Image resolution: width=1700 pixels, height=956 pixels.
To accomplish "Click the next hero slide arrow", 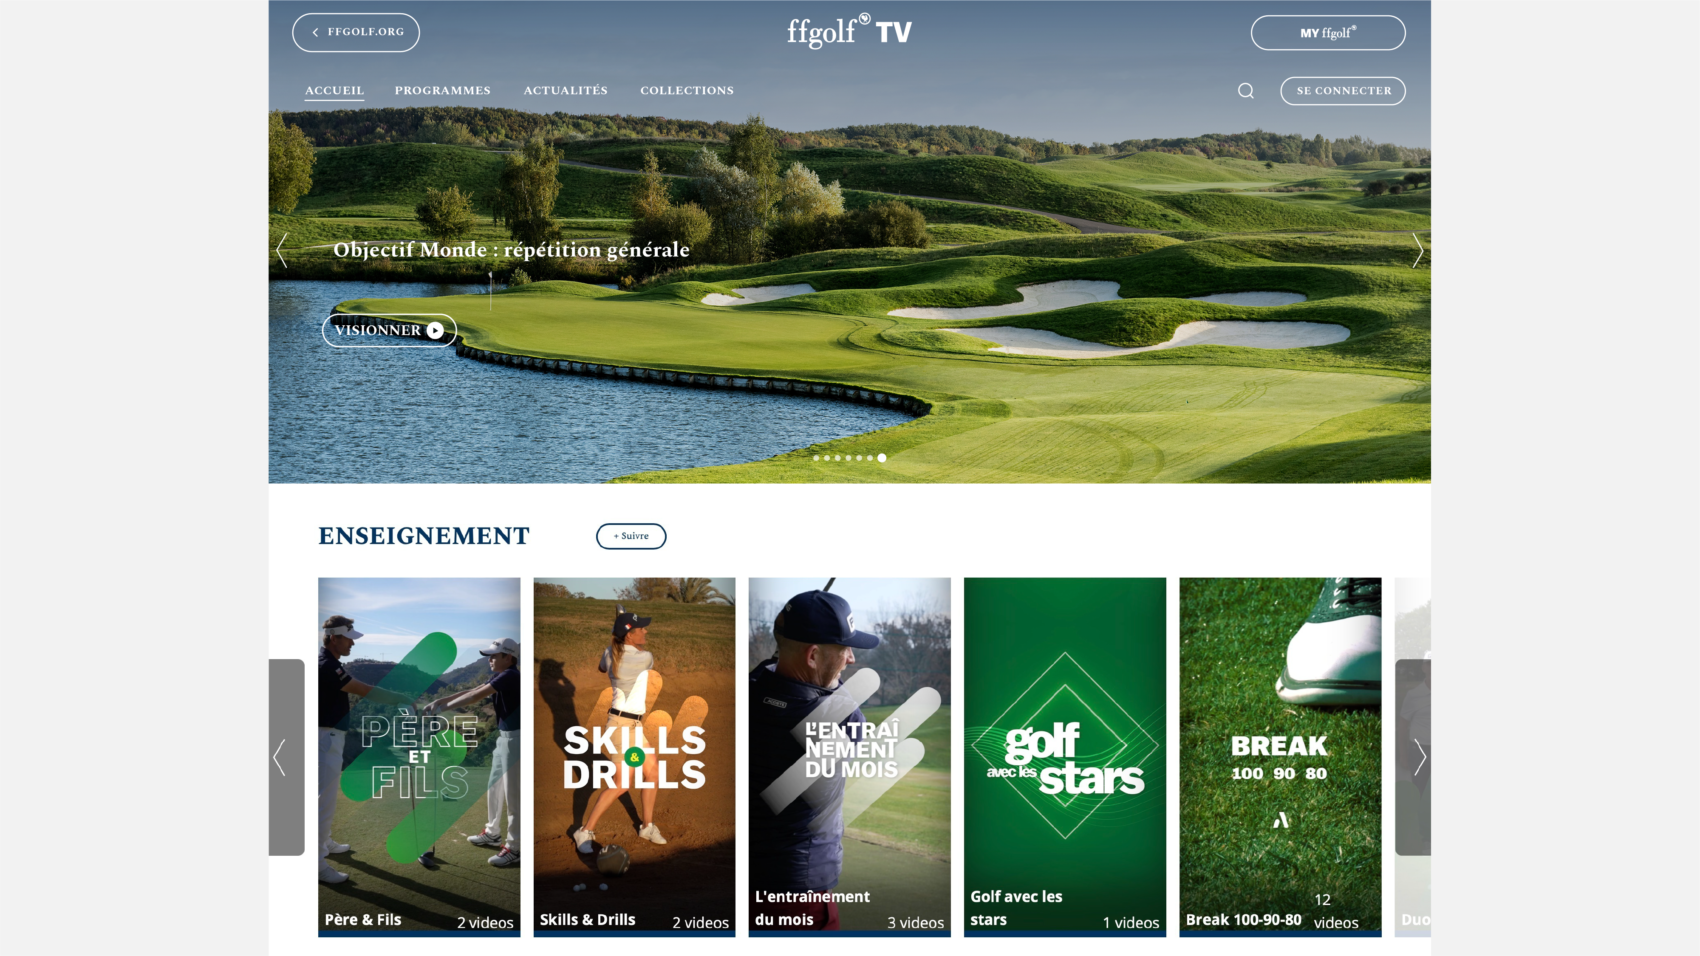I will tap(1417, 250).
